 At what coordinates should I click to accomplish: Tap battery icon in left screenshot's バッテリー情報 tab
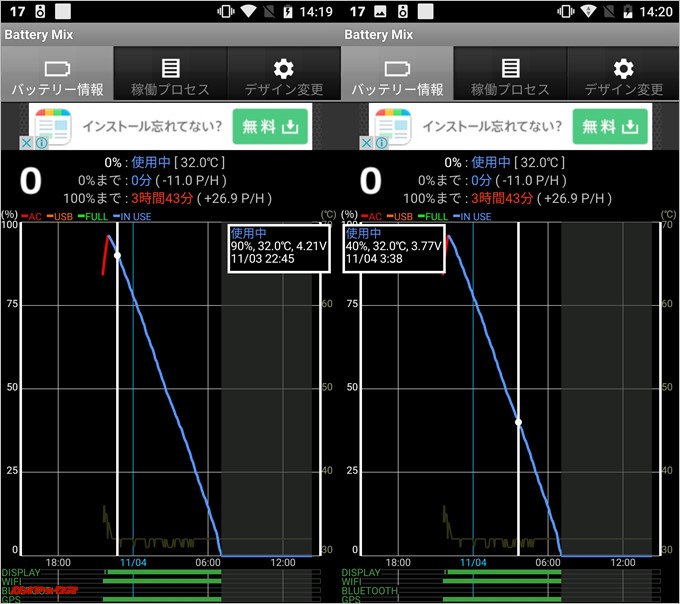56,68
